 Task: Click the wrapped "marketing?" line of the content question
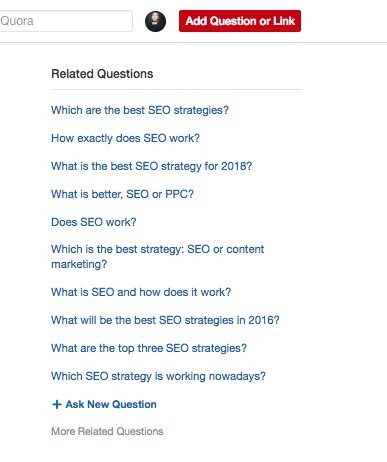pos(79,264)
